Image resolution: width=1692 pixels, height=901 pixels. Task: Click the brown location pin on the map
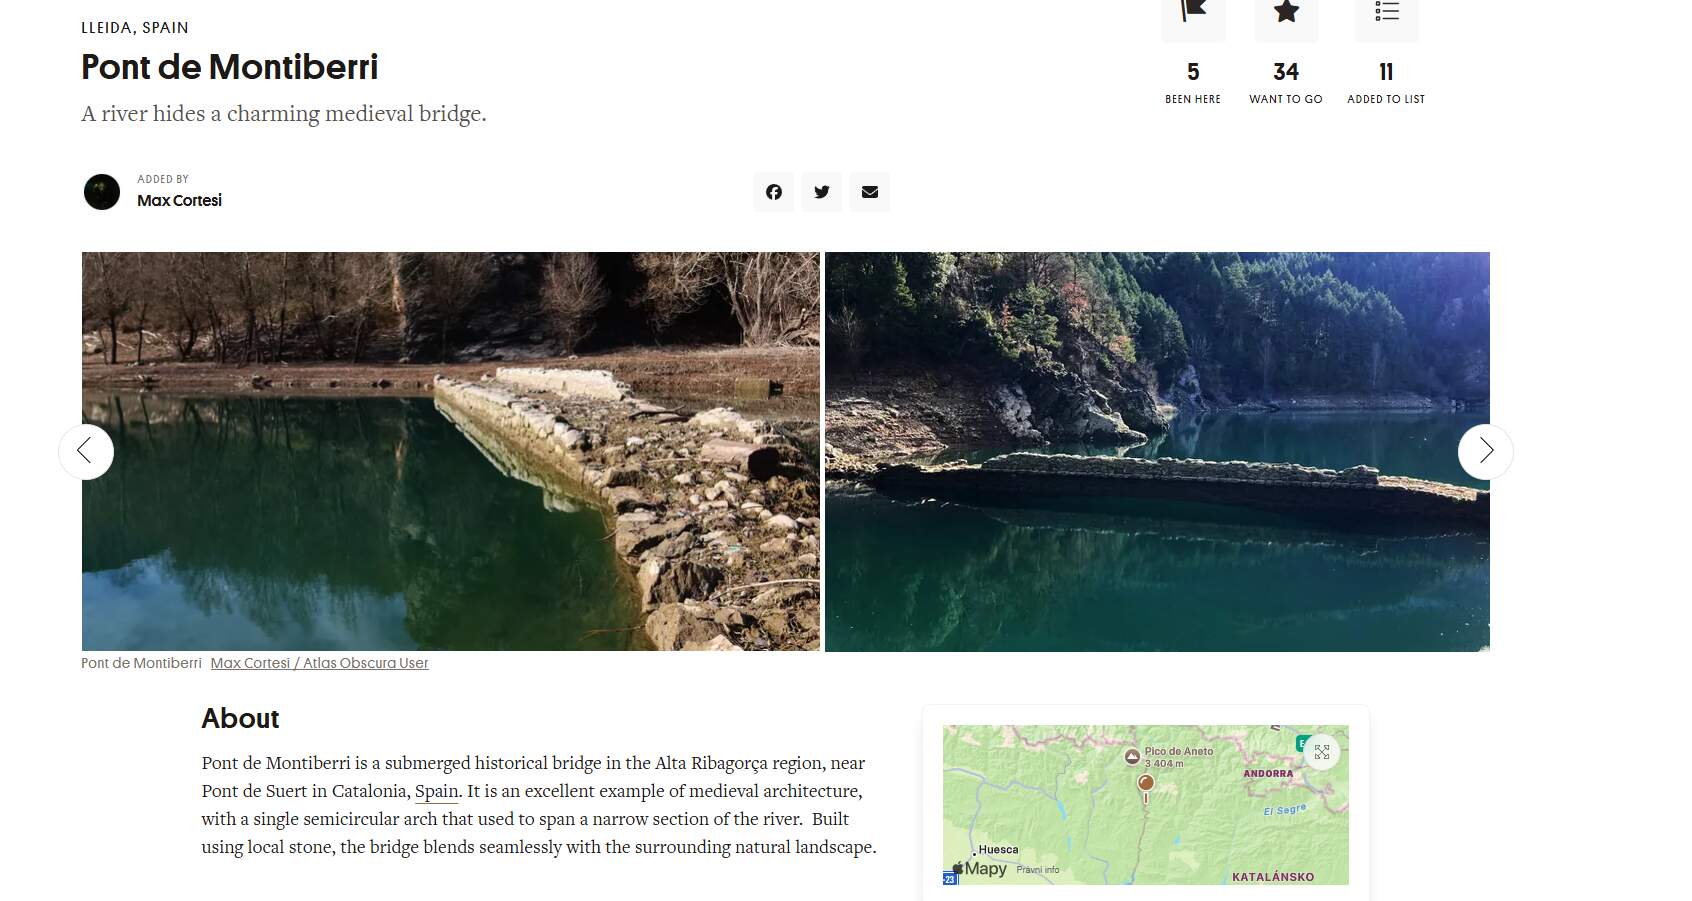[x=1146, y=785]
